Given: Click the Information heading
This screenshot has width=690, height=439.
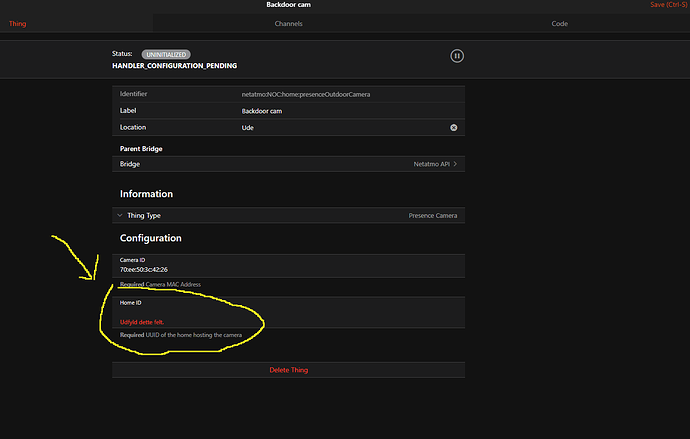Looking at the screenshot, I should point(146,194).
